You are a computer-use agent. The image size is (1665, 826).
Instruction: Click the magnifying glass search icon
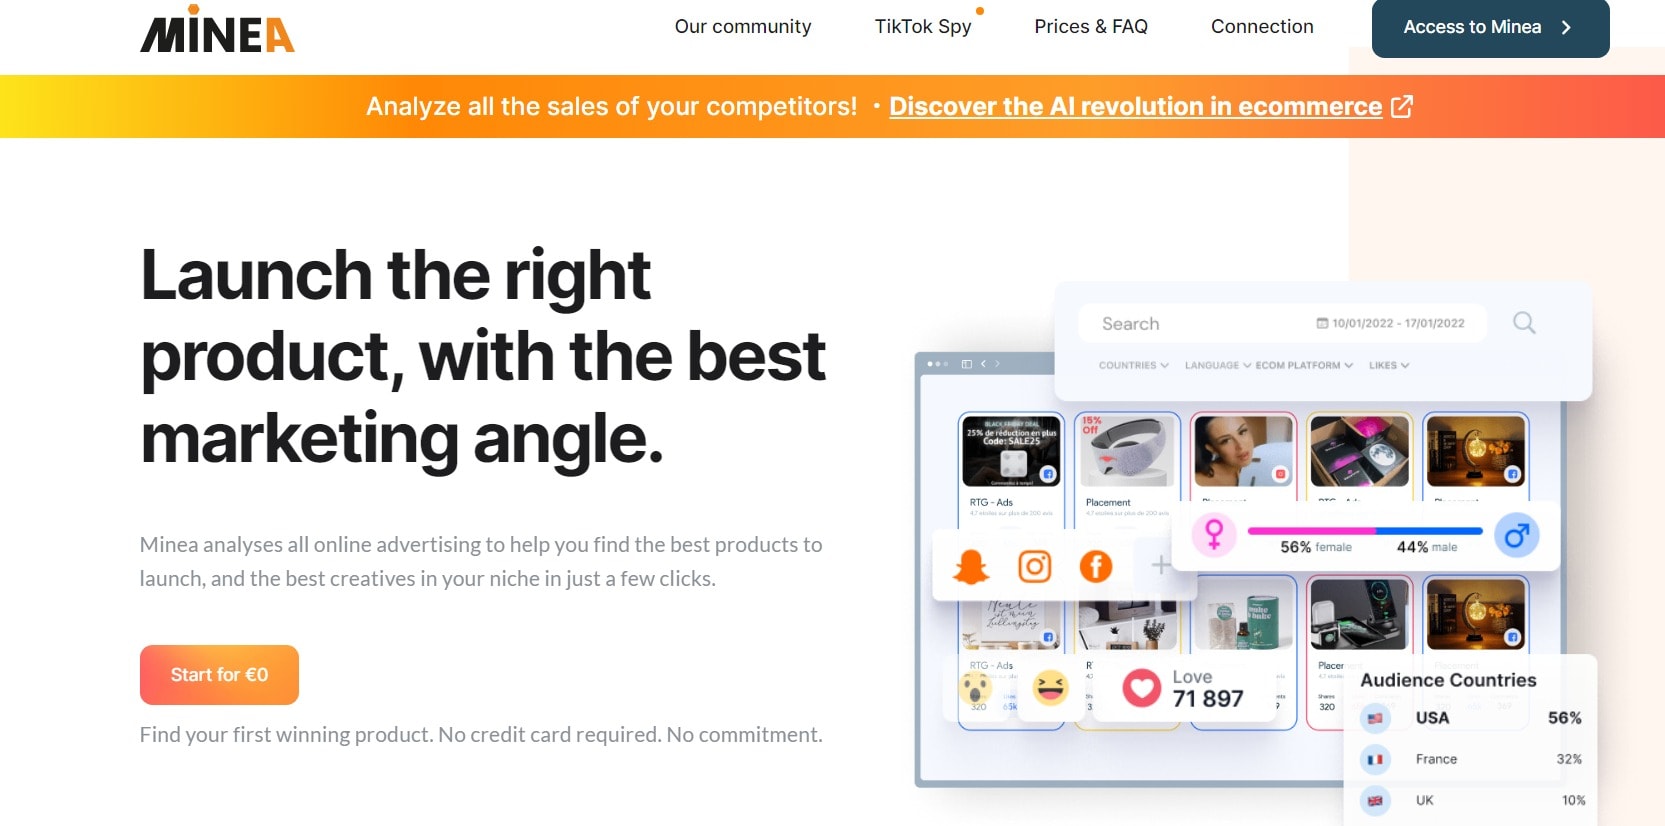(x=1524, y=322)
